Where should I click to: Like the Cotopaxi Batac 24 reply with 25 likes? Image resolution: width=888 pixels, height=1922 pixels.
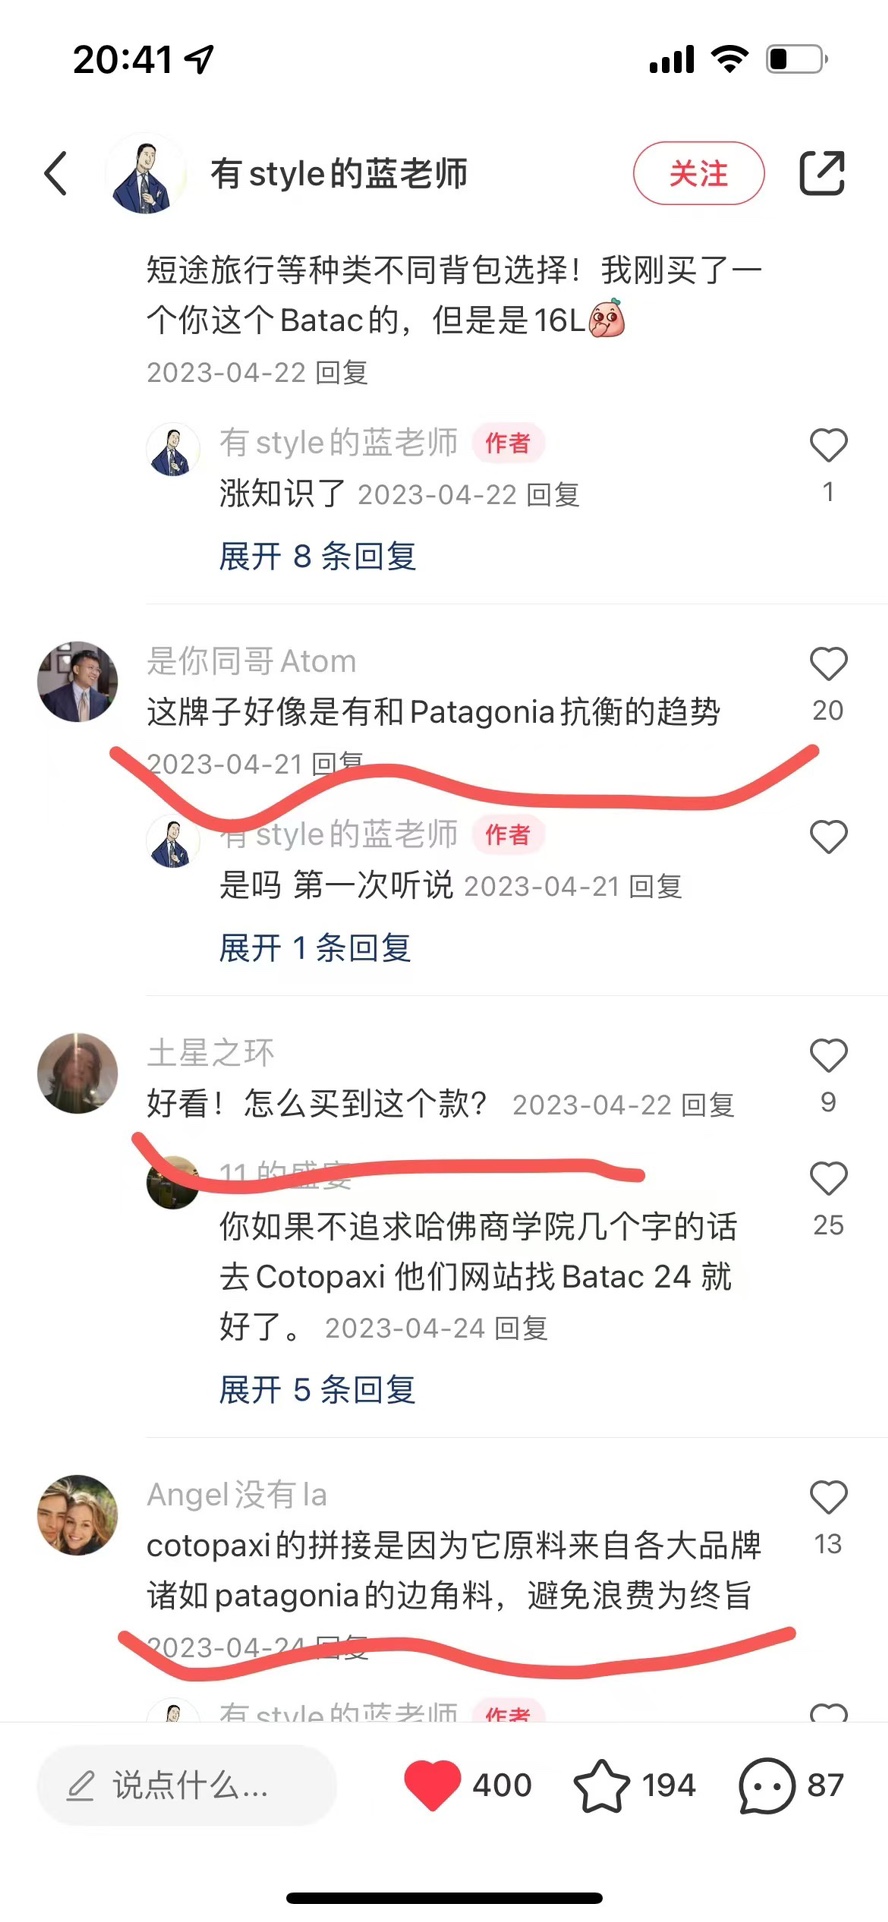point(828,1179)
